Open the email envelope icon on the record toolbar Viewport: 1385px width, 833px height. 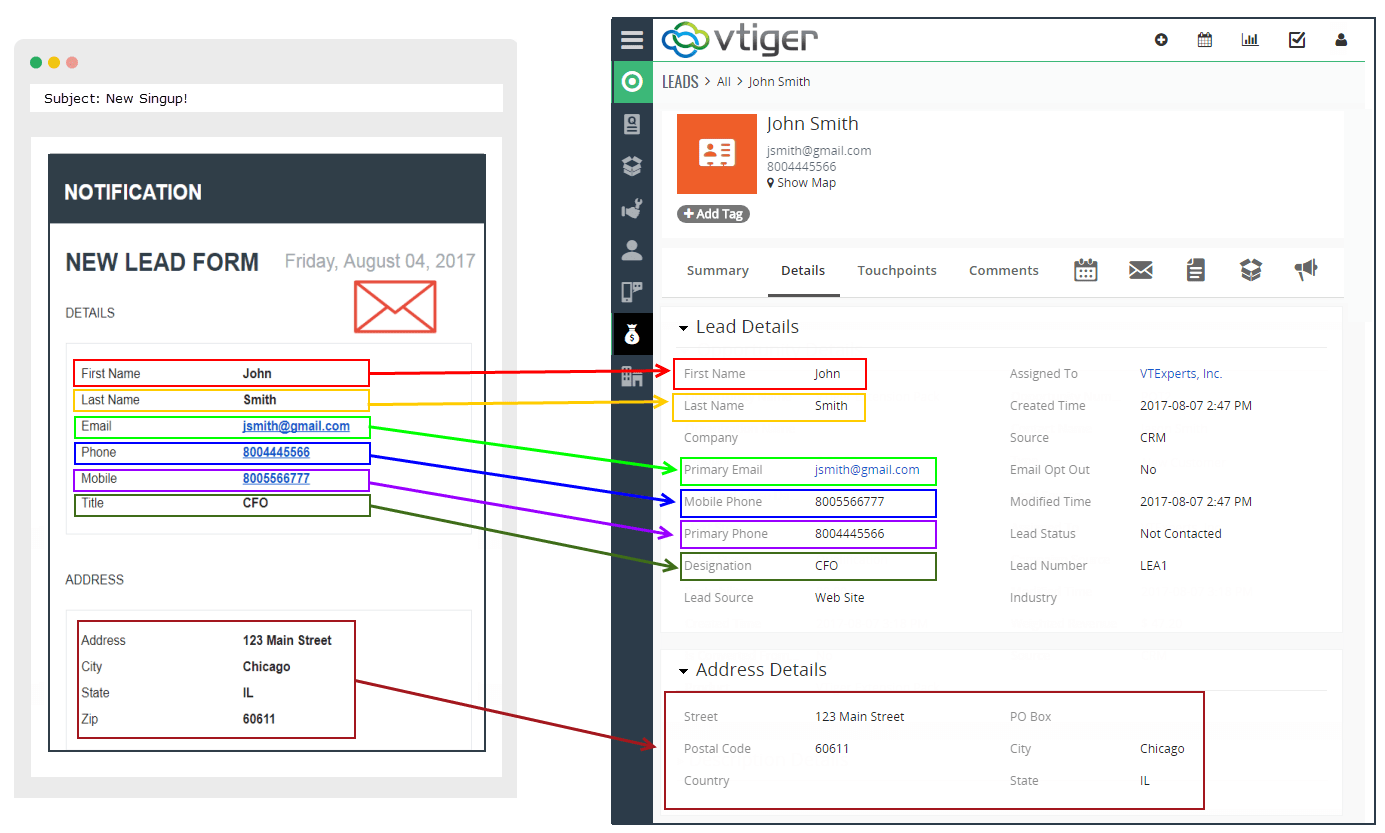[1141, 270]
